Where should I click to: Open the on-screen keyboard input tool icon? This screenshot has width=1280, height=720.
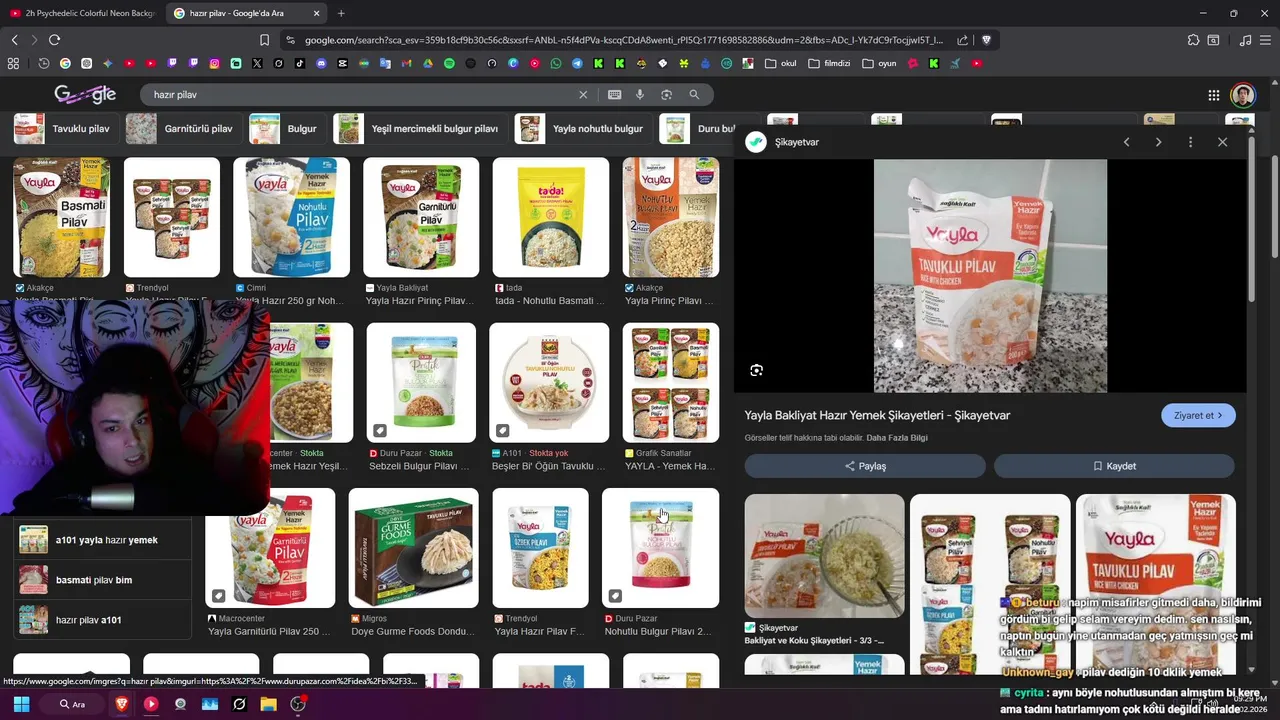point(614,94)
